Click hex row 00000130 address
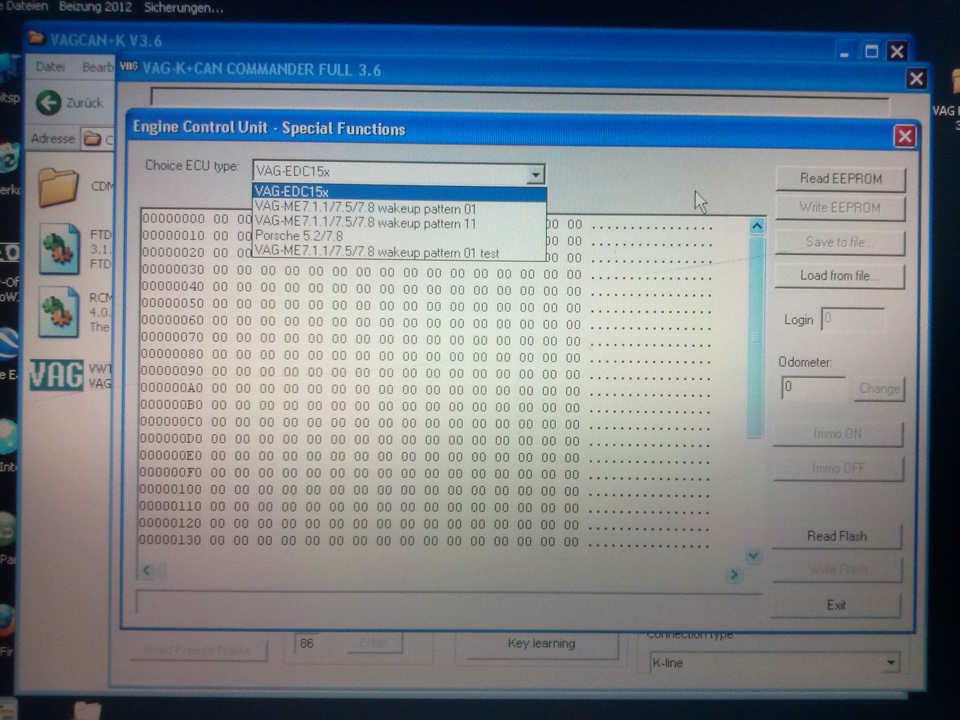The width and height of the screenshot is (960, 720). click(x=170, y=540)
